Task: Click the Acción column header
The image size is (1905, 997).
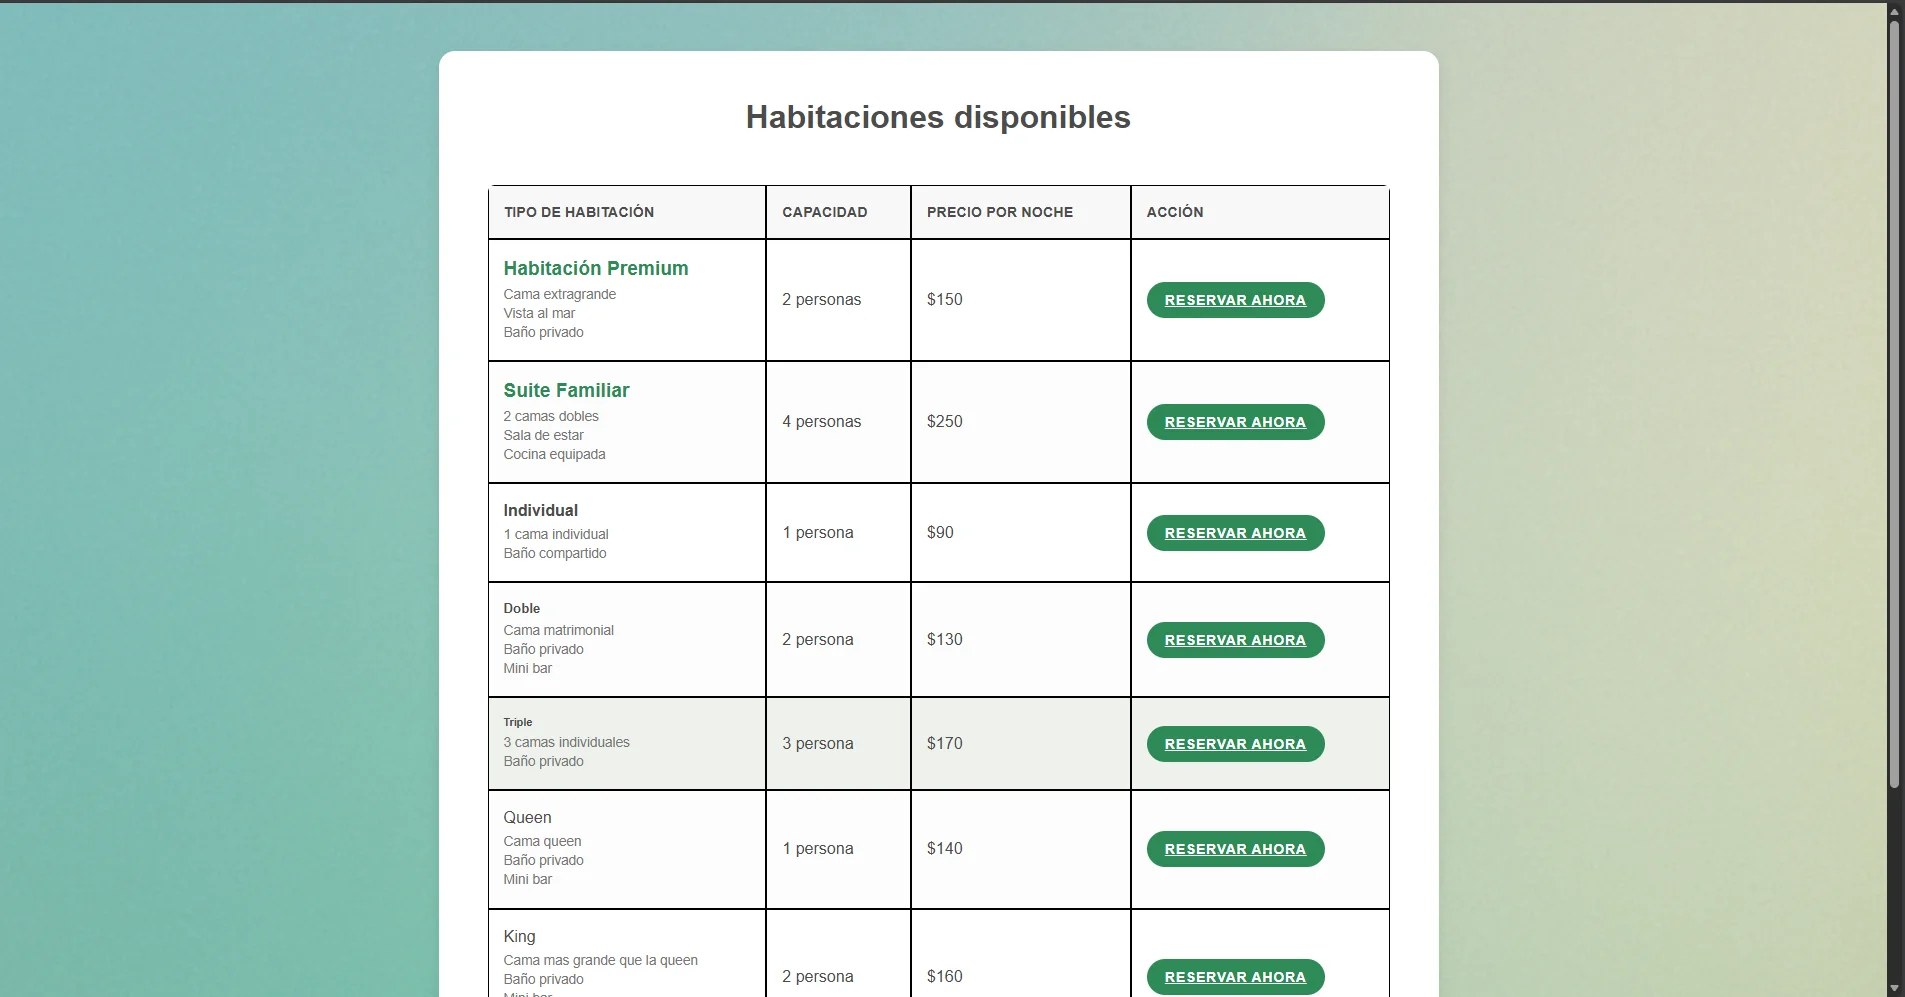Action: tap(1174, 212)
